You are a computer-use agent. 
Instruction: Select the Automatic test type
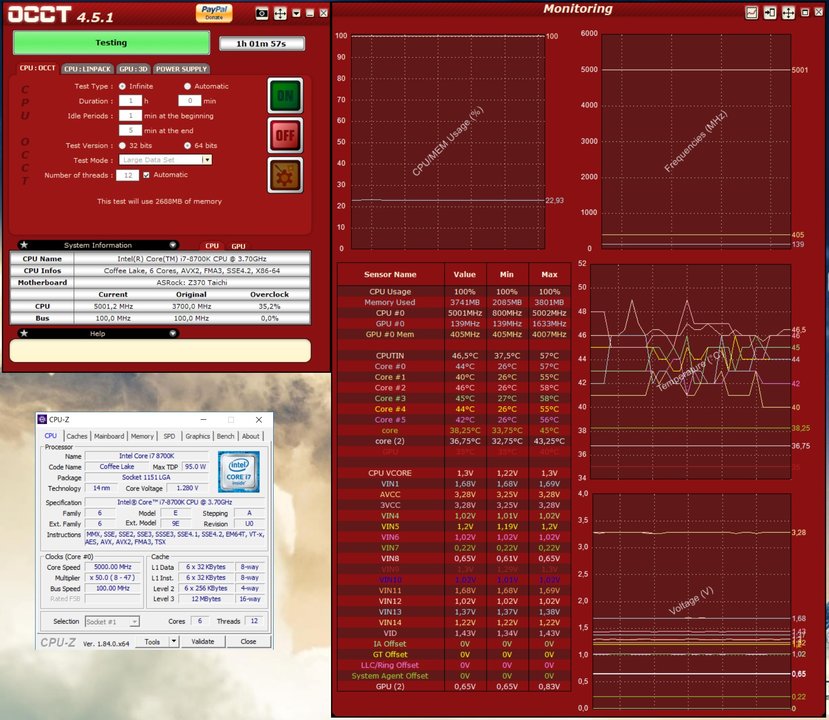(x=187, y=86)
